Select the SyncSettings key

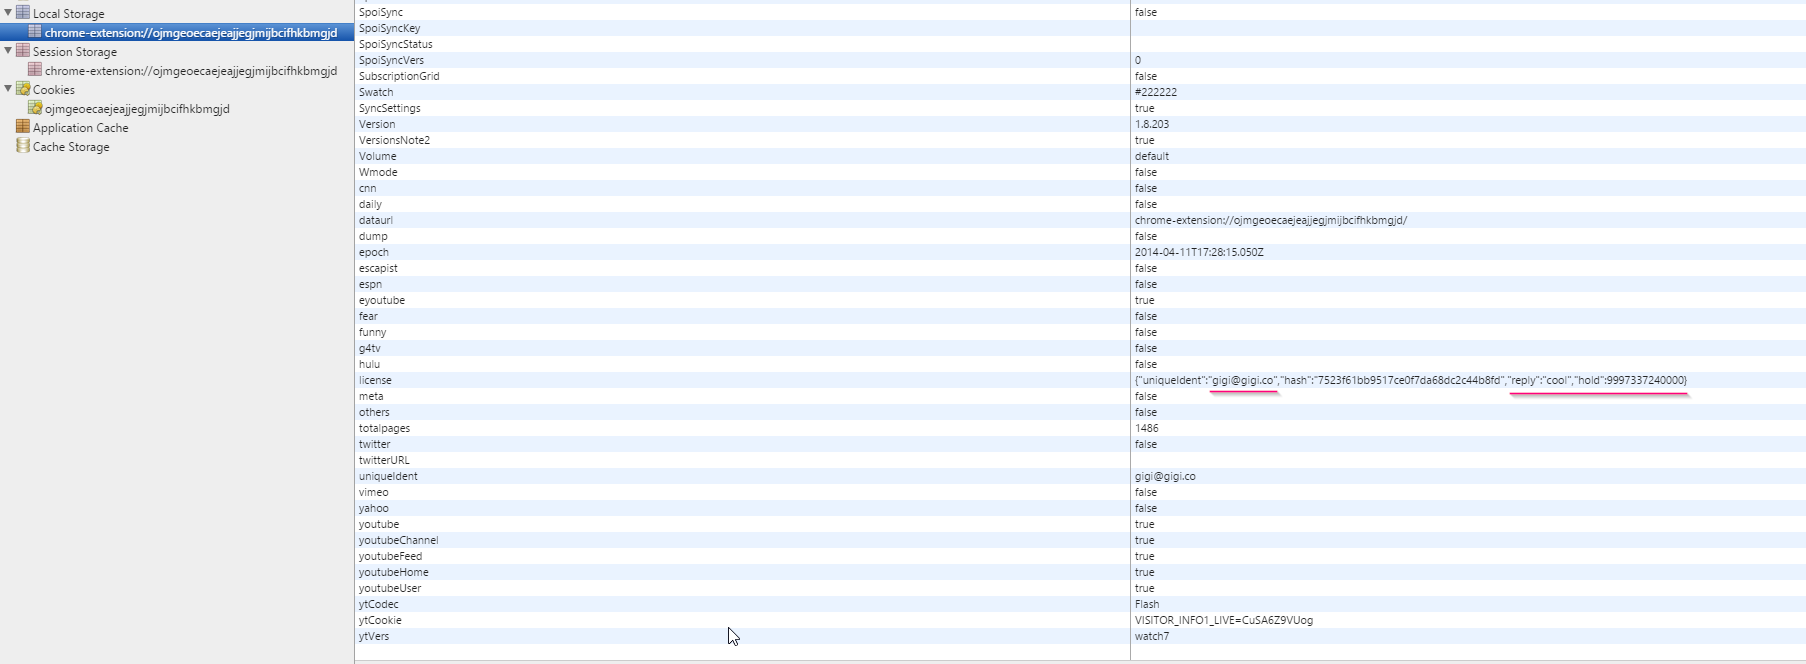[x=390, y=108]
